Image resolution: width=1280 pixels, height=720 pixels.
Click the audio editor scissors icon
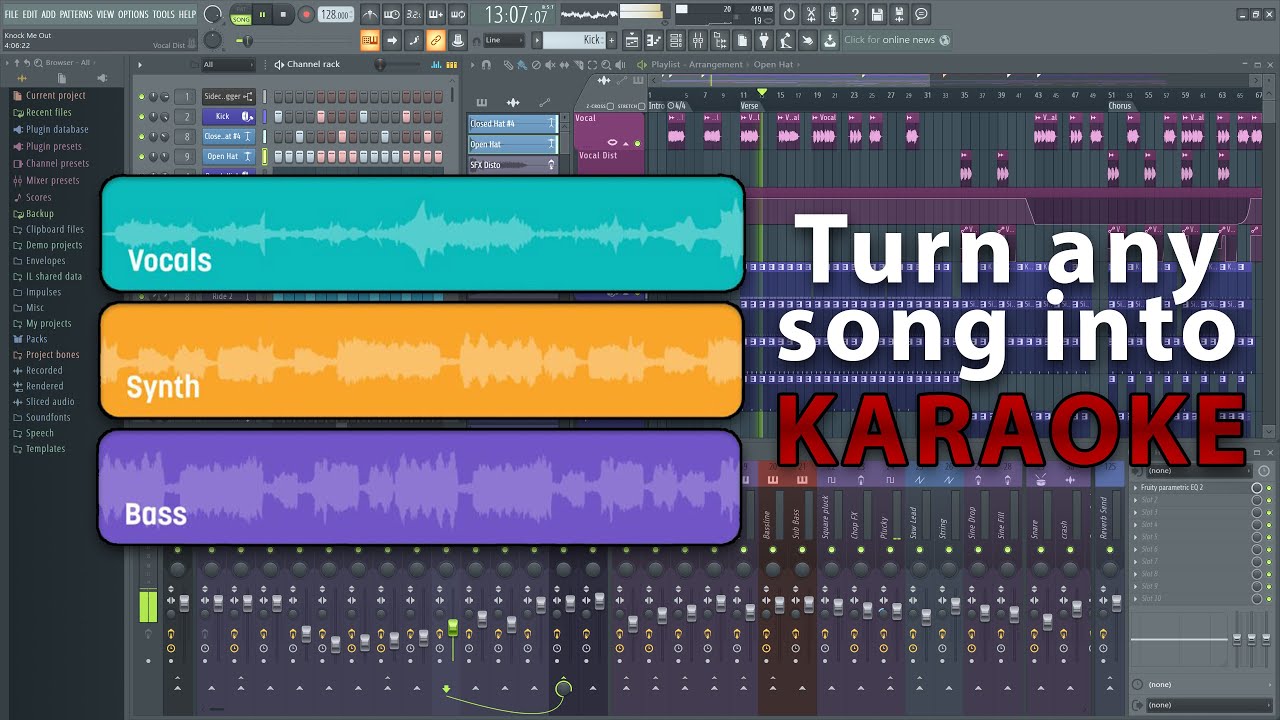point(811,14)
